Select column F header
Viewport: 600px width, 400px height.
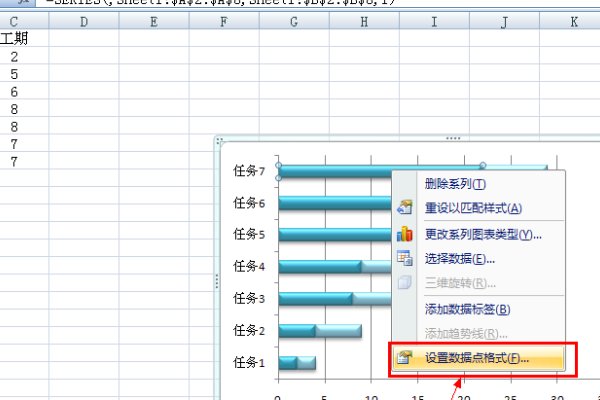click(224, 21)
